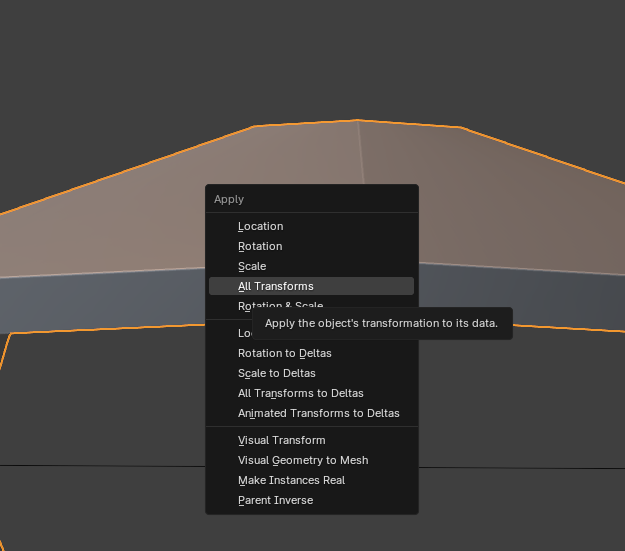Choose Animated Transforms to Deltas
The height and width of the screenshot is (551, 625).
pos(318,413)
